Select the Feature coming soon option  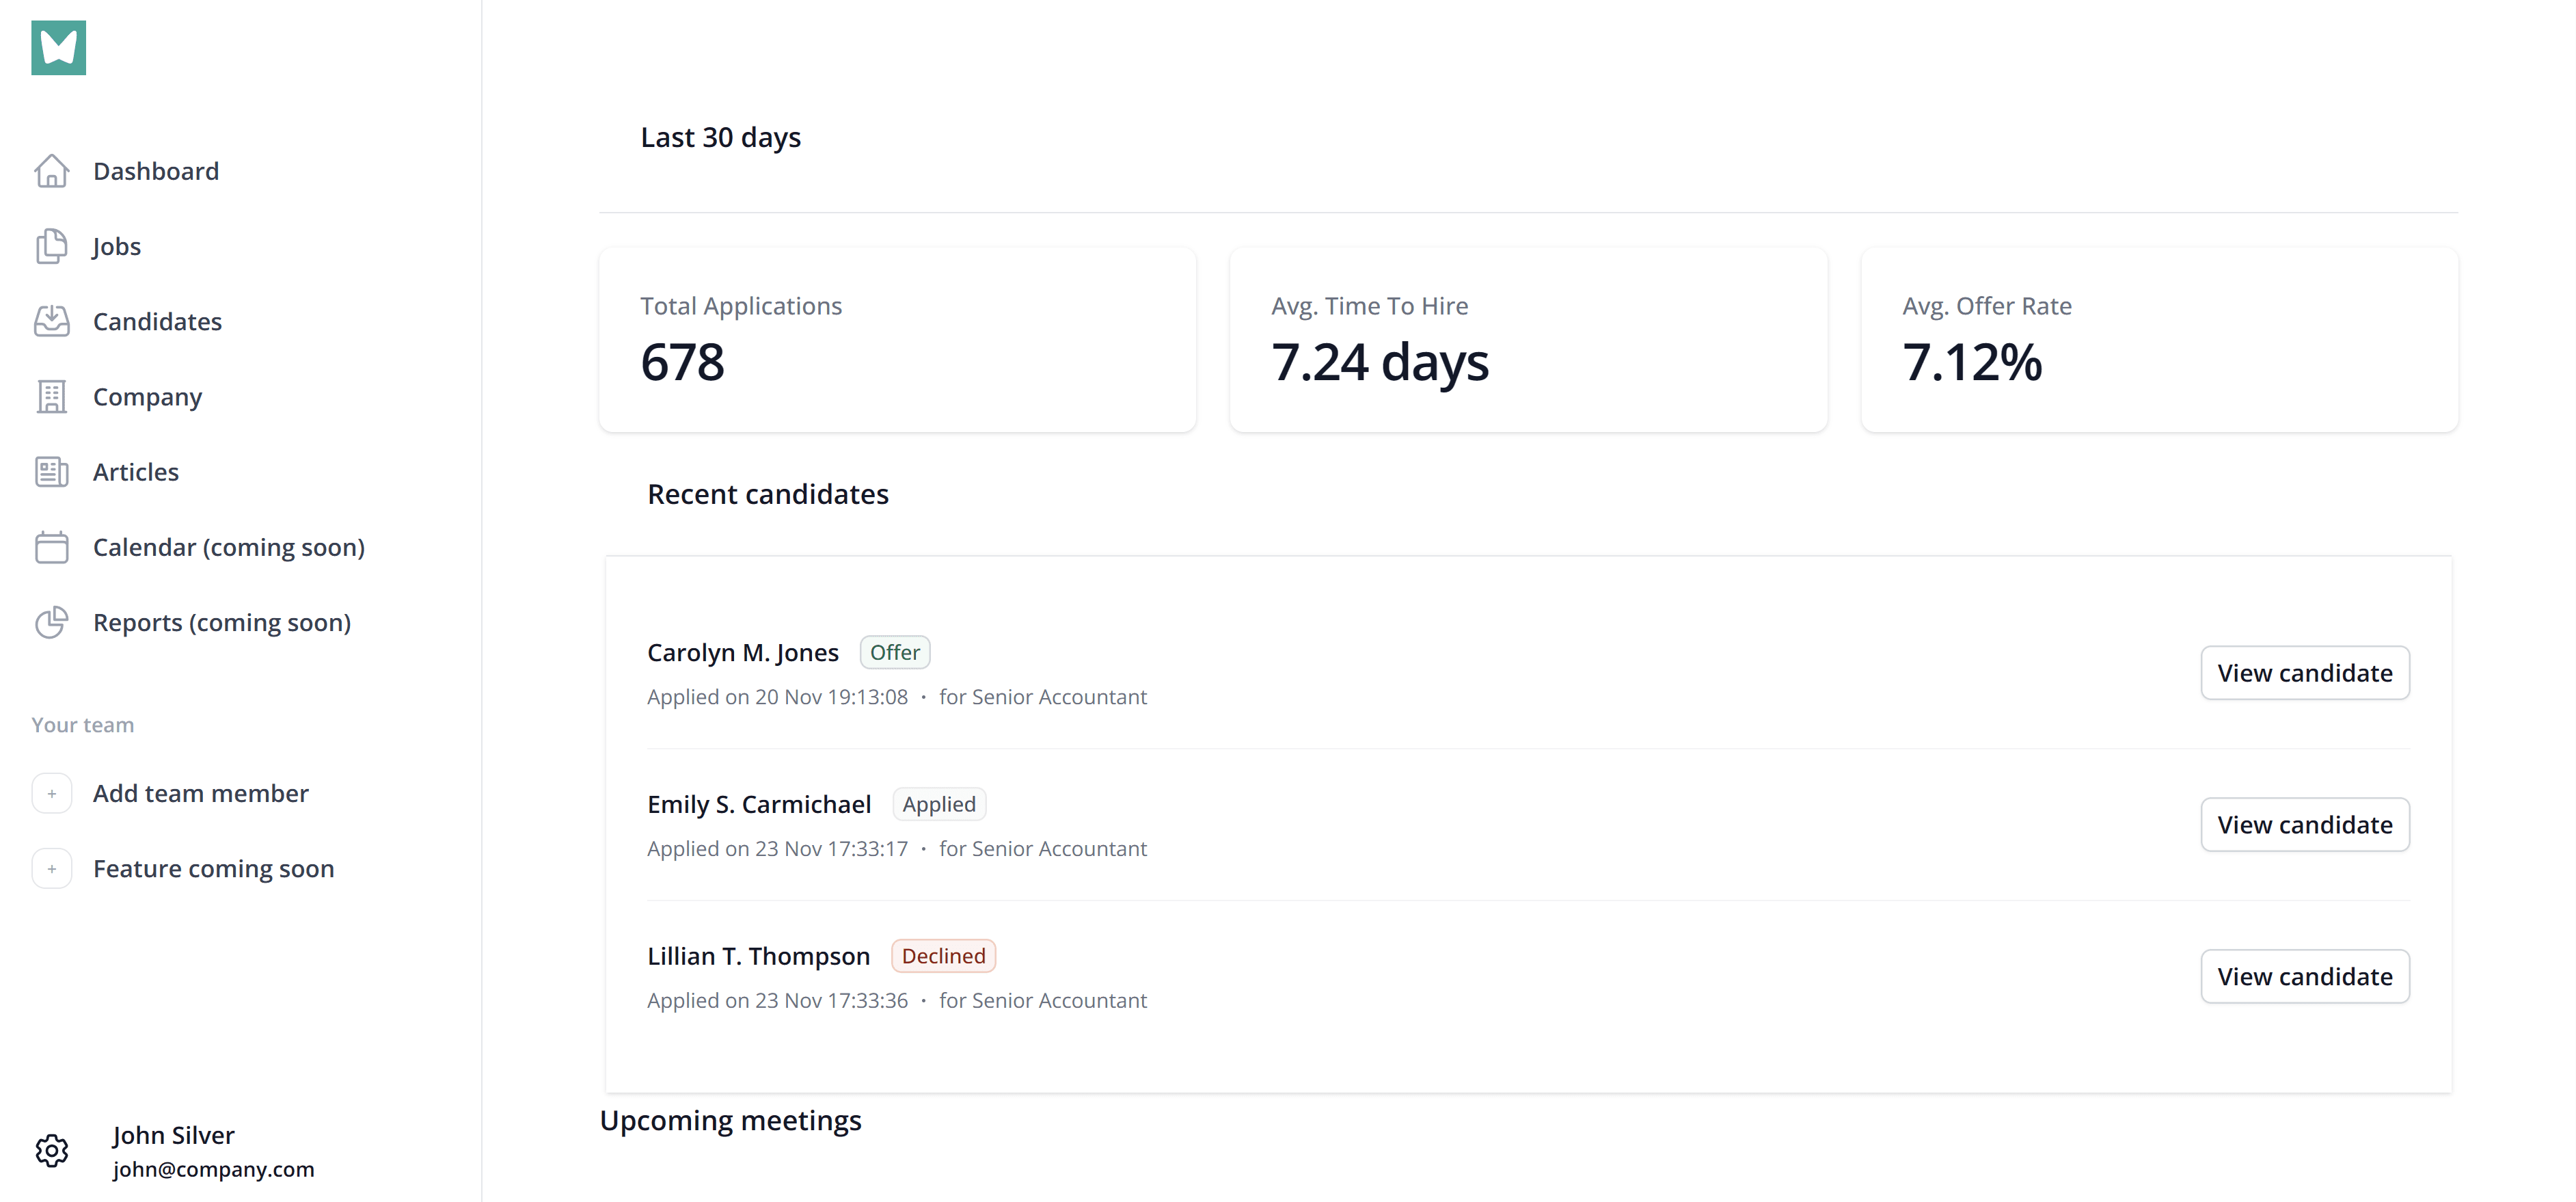coord(213,866)
